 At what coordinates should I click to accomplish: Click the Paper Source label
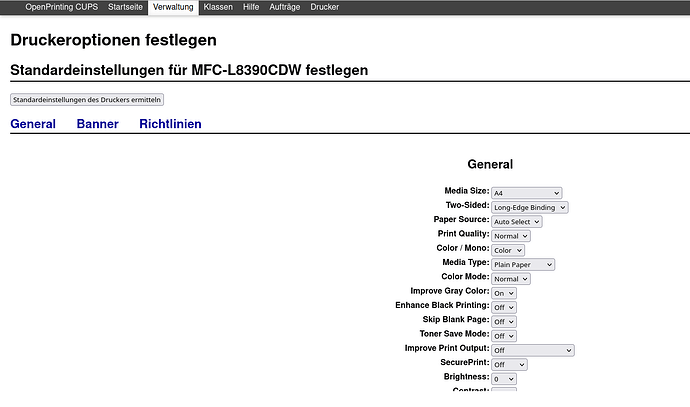(x=462, y=220)
